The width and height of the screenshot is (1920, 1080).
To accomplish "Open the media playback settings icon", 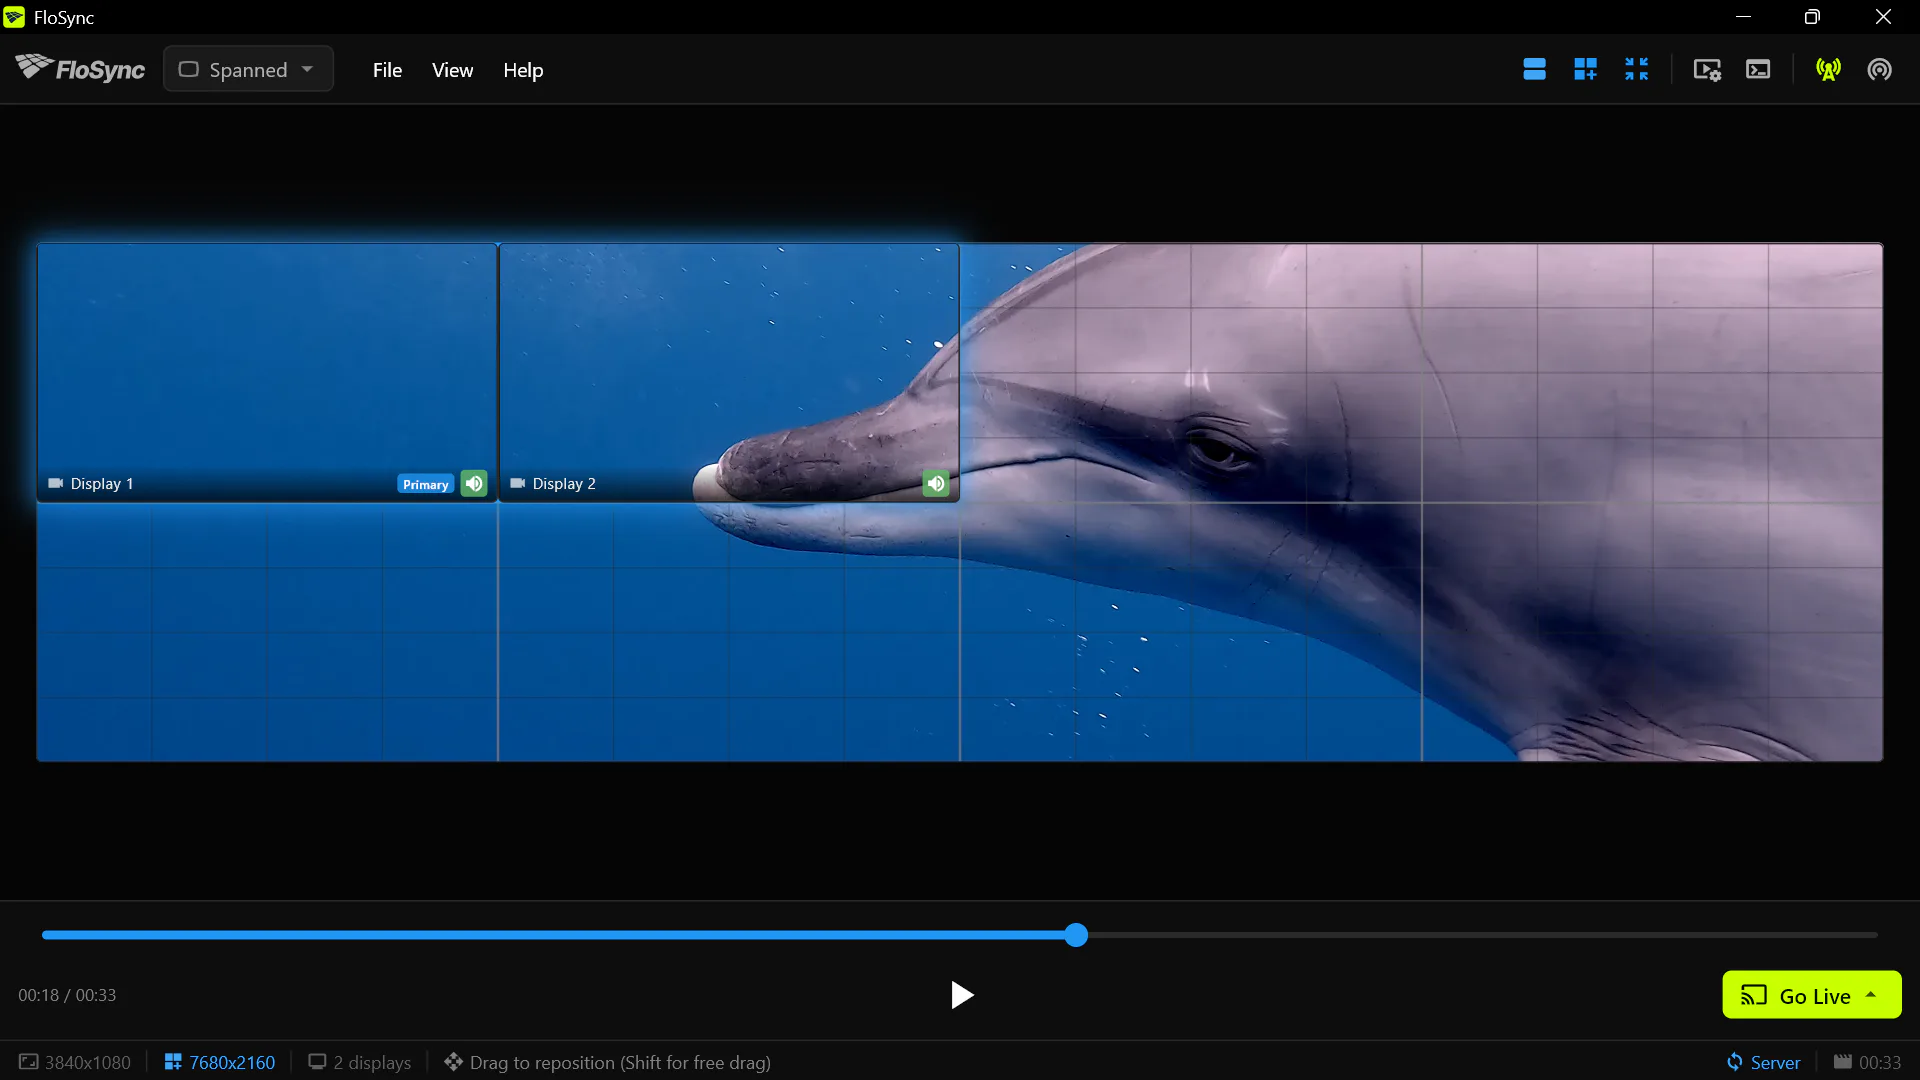I will click(x=1707, y=69).
